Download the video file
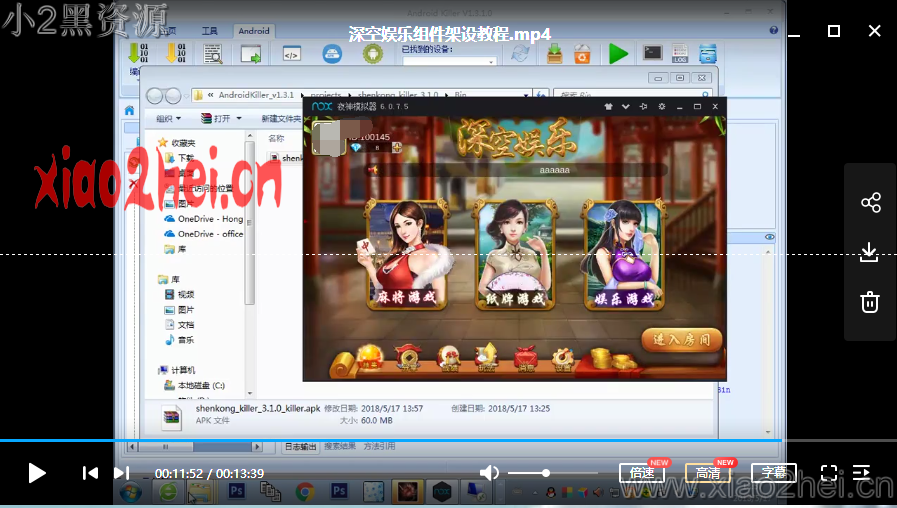The image size is (897, 508). [870, 252]
